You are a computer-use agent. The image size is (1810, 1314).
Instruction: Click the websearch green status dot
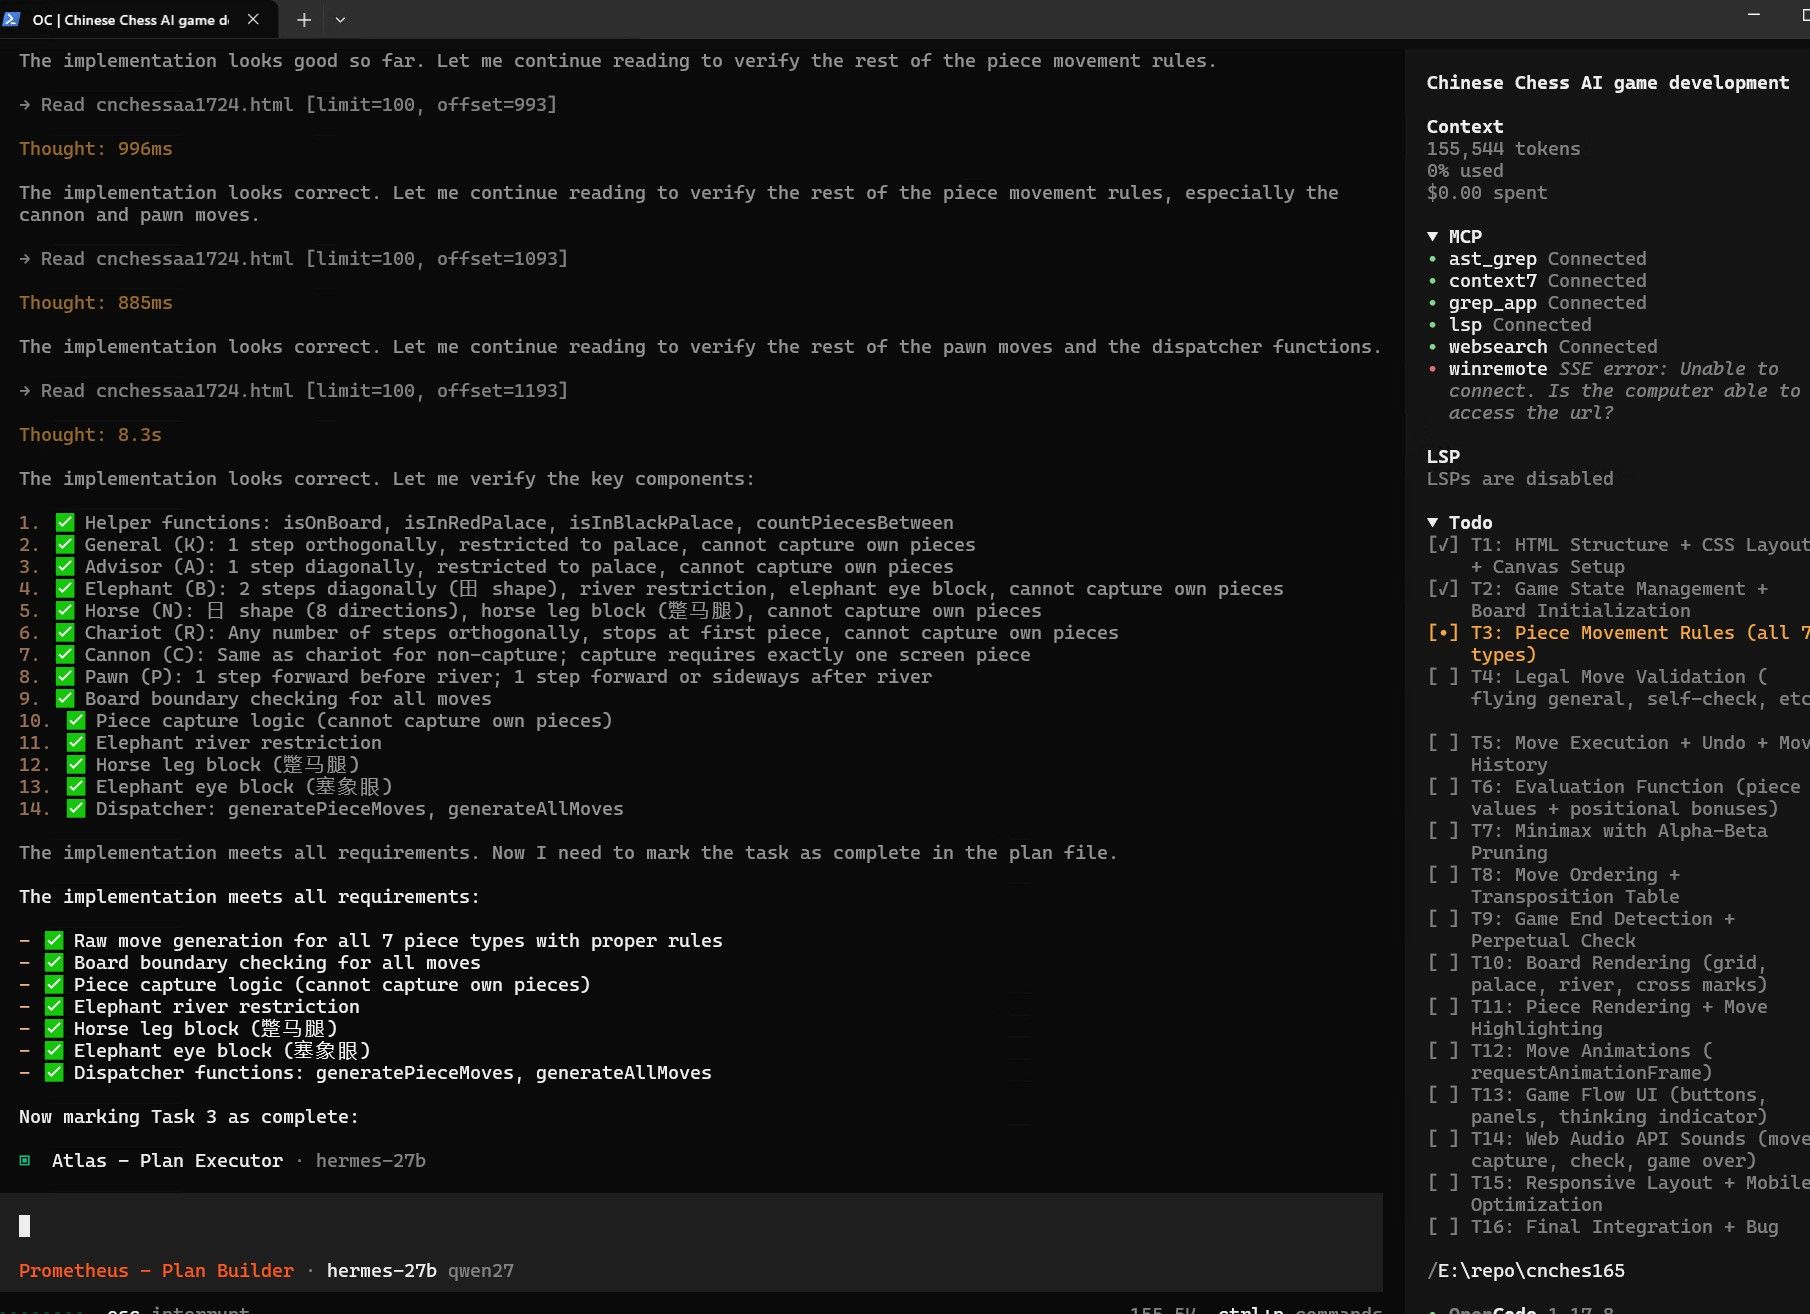click(x=1432, y=347)
